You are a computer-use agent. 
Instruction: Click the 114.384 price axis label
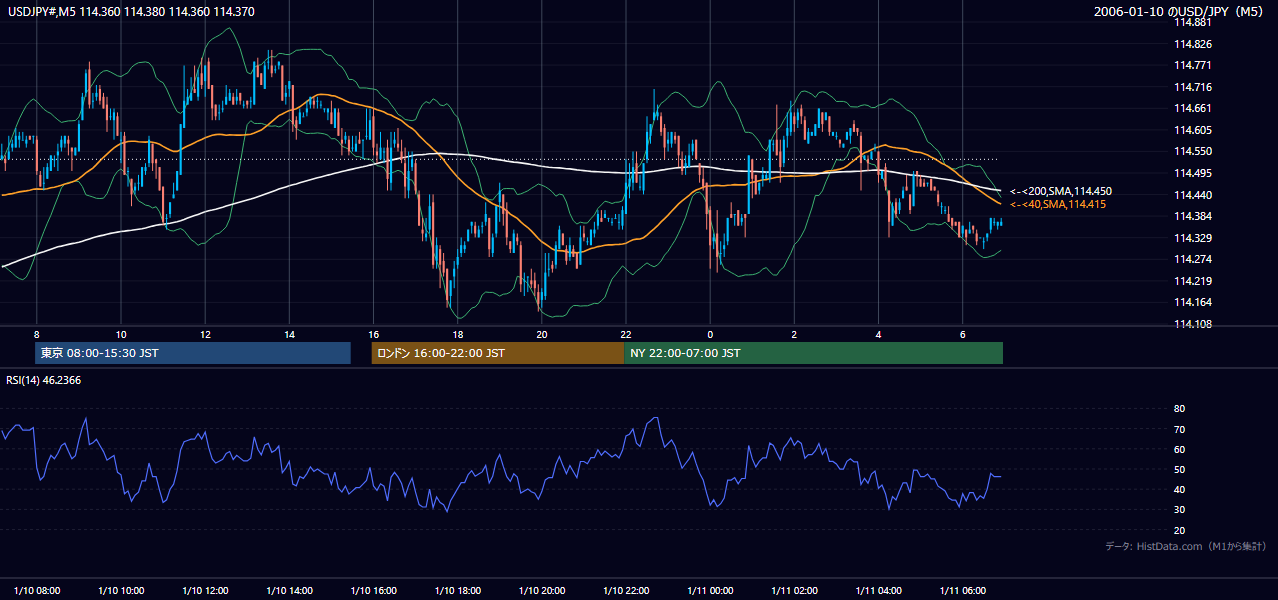(x=1192, y=216)
